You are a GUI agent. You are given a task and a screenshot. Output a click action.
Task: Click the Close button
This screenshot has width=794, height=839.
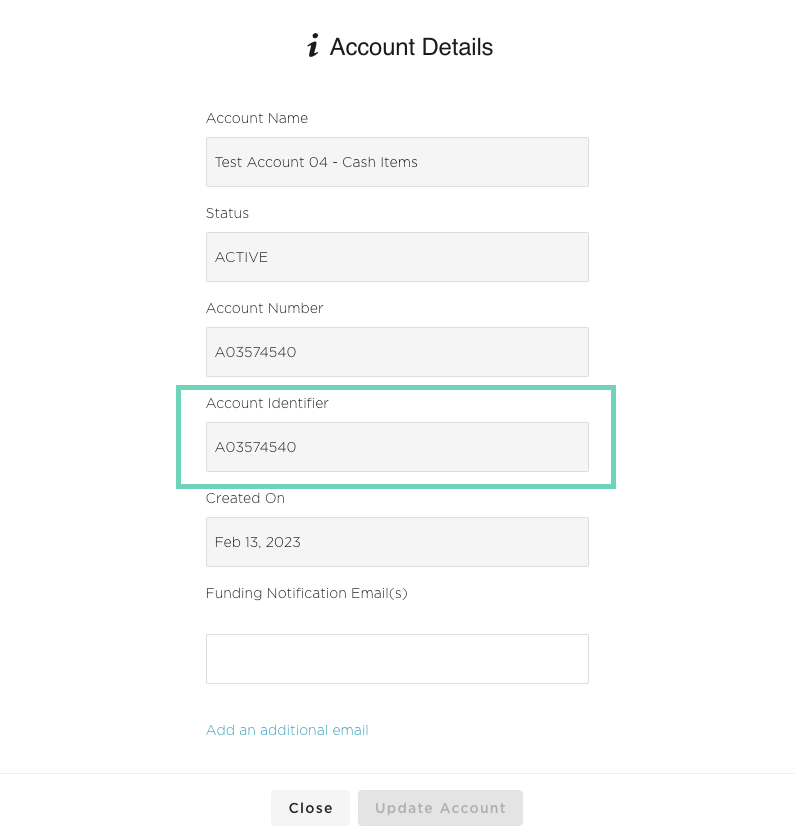[310, 808]
